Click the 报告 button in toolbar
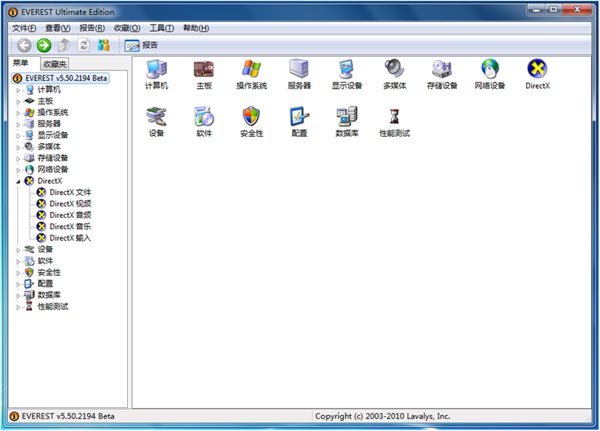 point(141,45)
